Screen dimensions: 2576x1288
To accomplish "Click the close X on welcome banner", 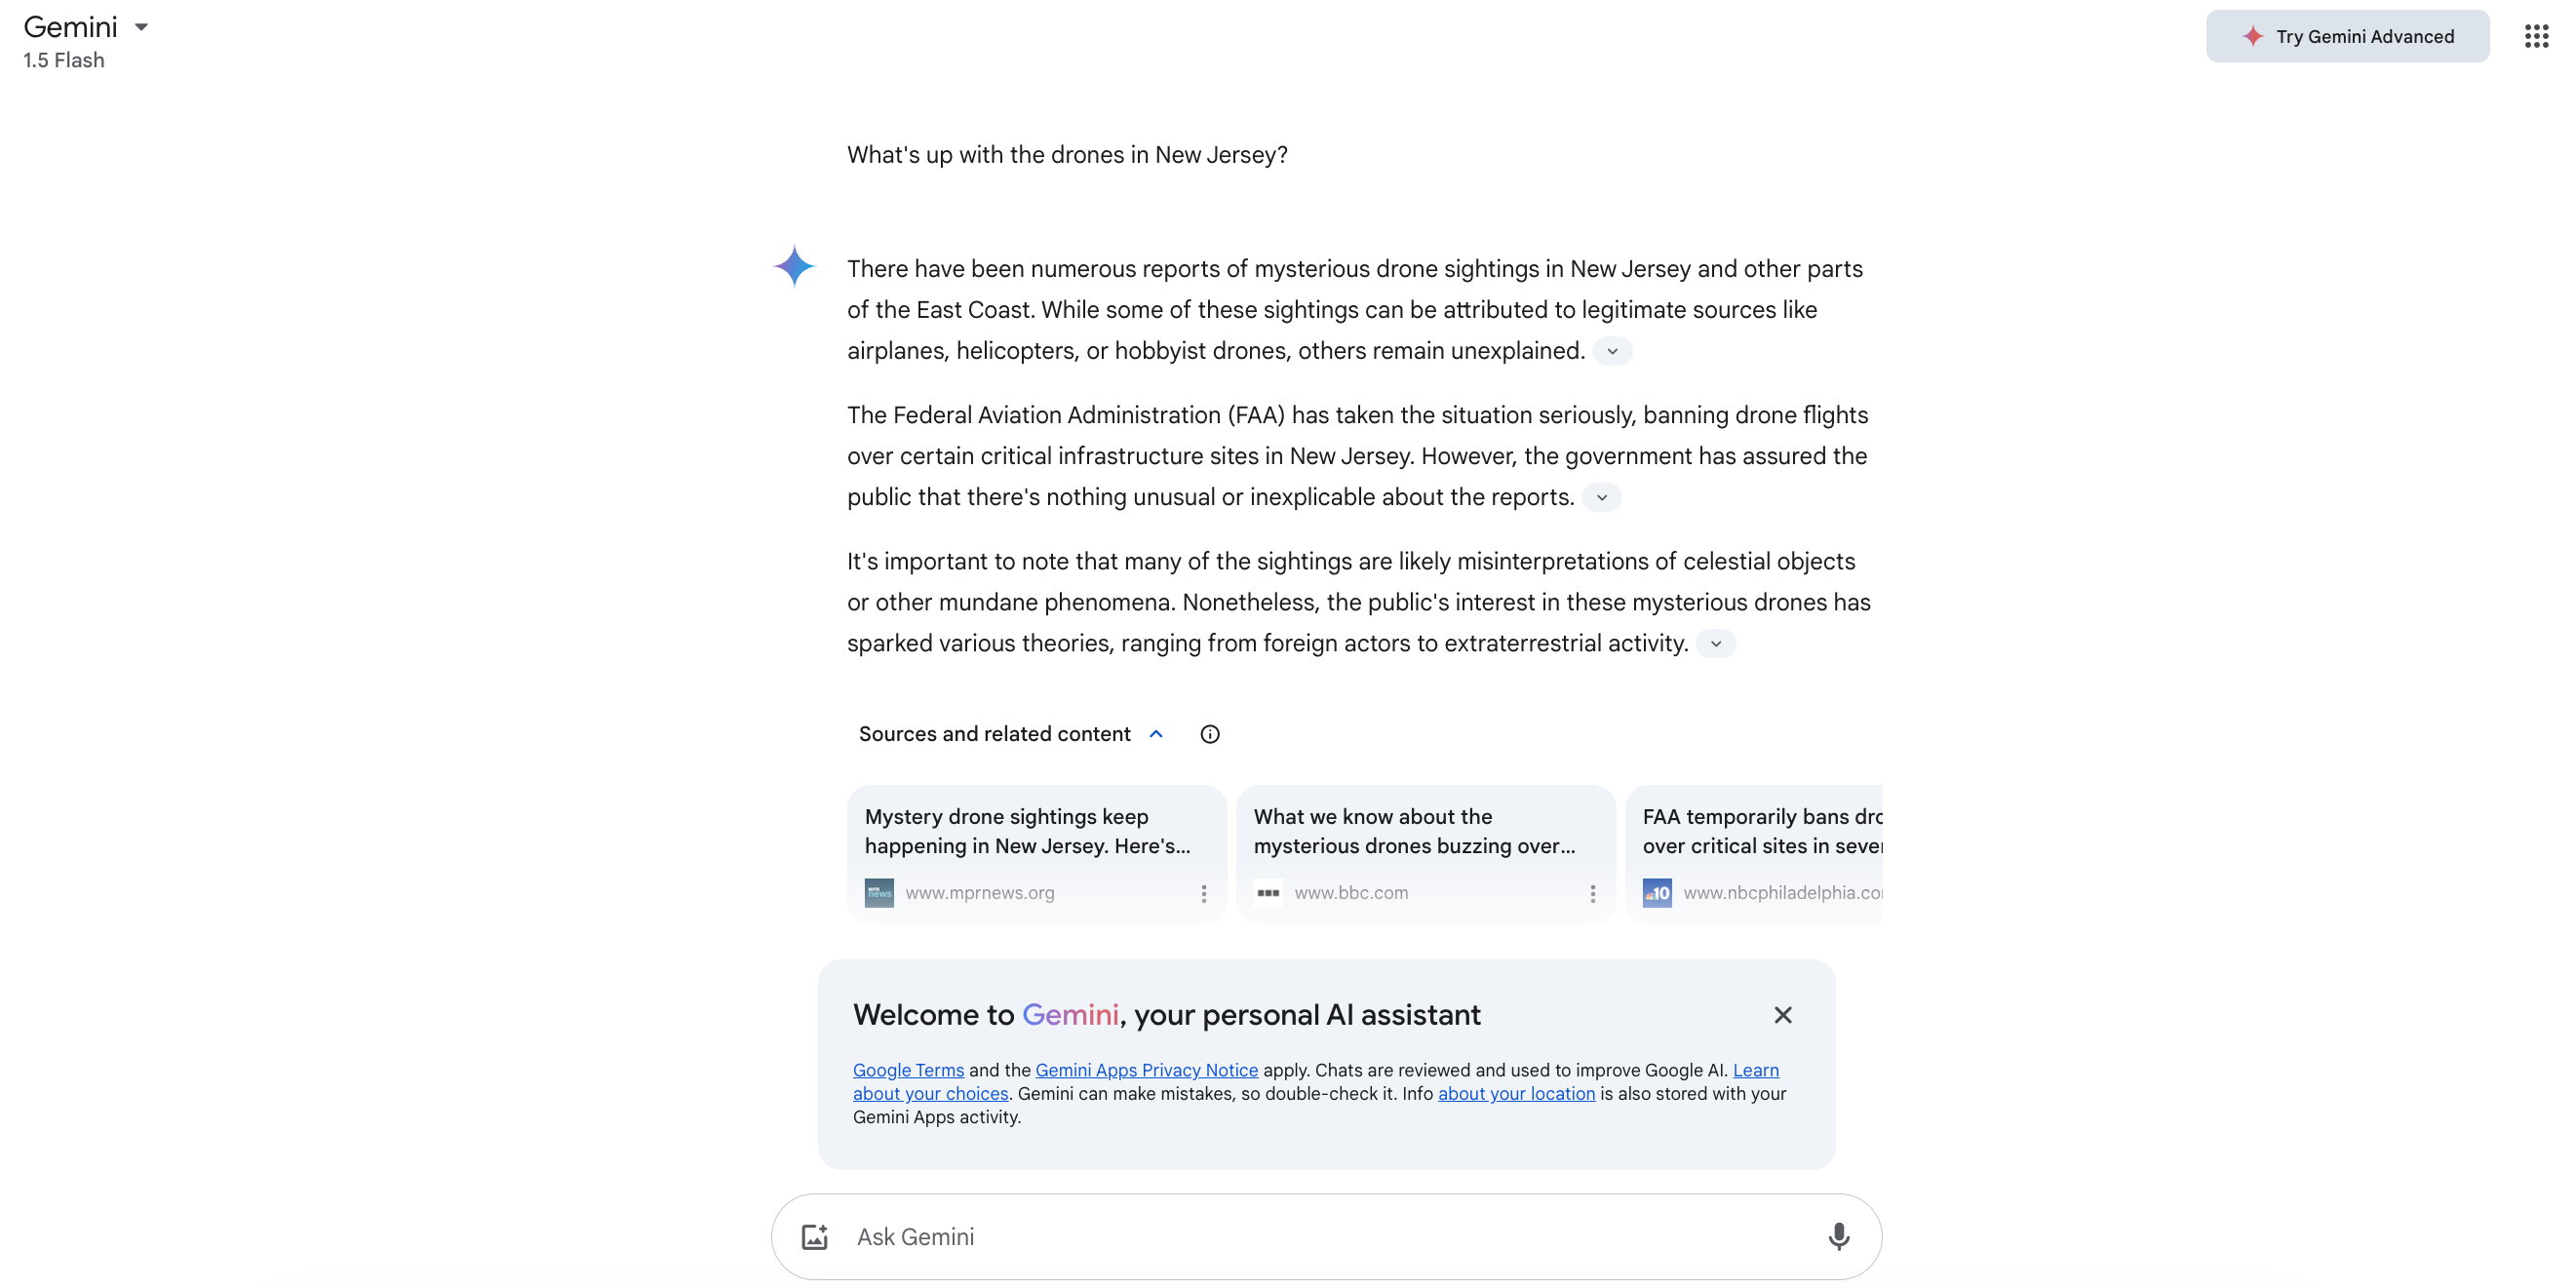I will [x=1784, y=1015].
